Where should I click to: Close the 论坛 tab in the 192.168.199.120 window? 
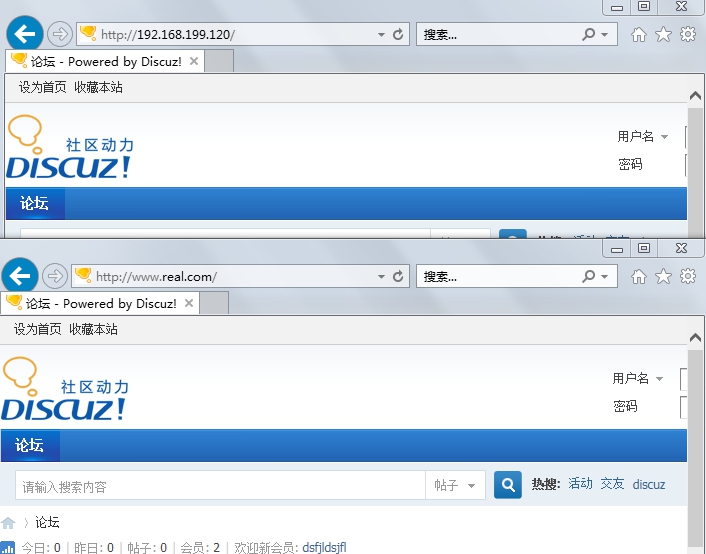[194, 61]
